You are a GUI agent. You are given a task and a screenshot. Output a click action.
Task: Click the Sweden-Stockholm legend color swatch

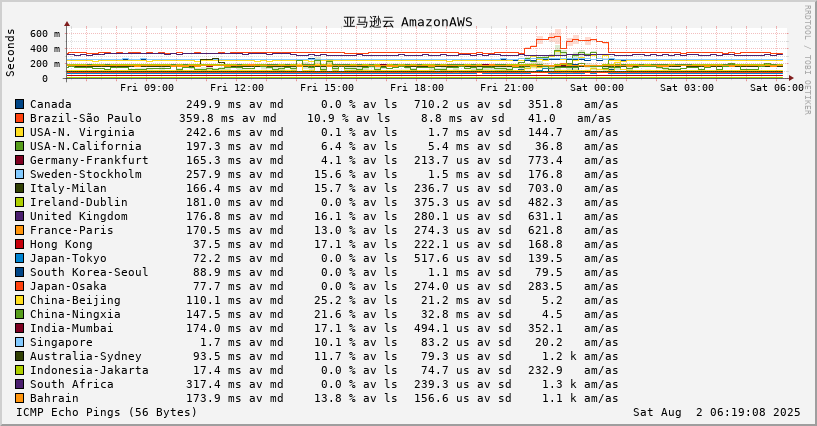[x=20, y=174]
